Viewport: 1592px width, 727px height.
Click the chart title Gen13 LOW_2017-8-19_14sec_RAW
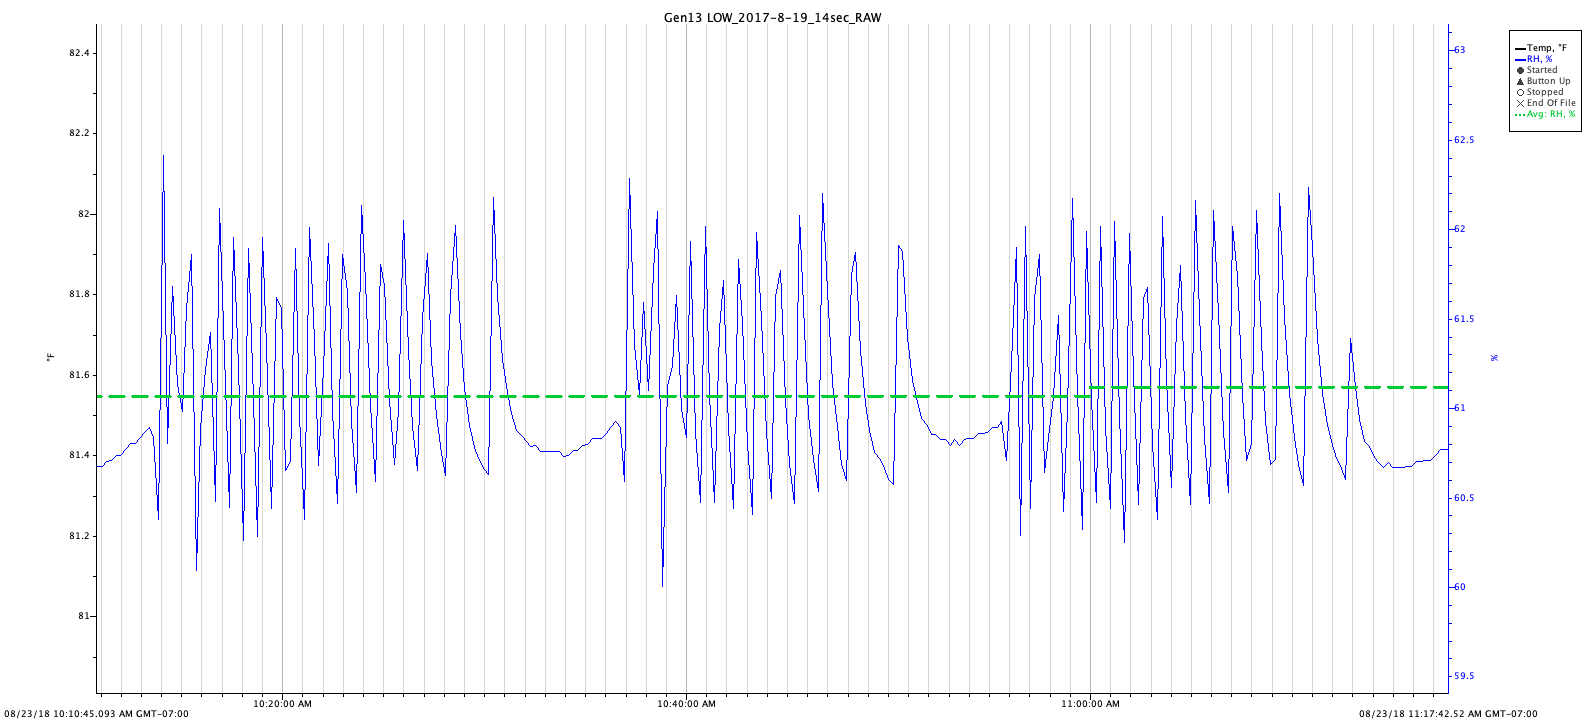click(x=773, y=17)
